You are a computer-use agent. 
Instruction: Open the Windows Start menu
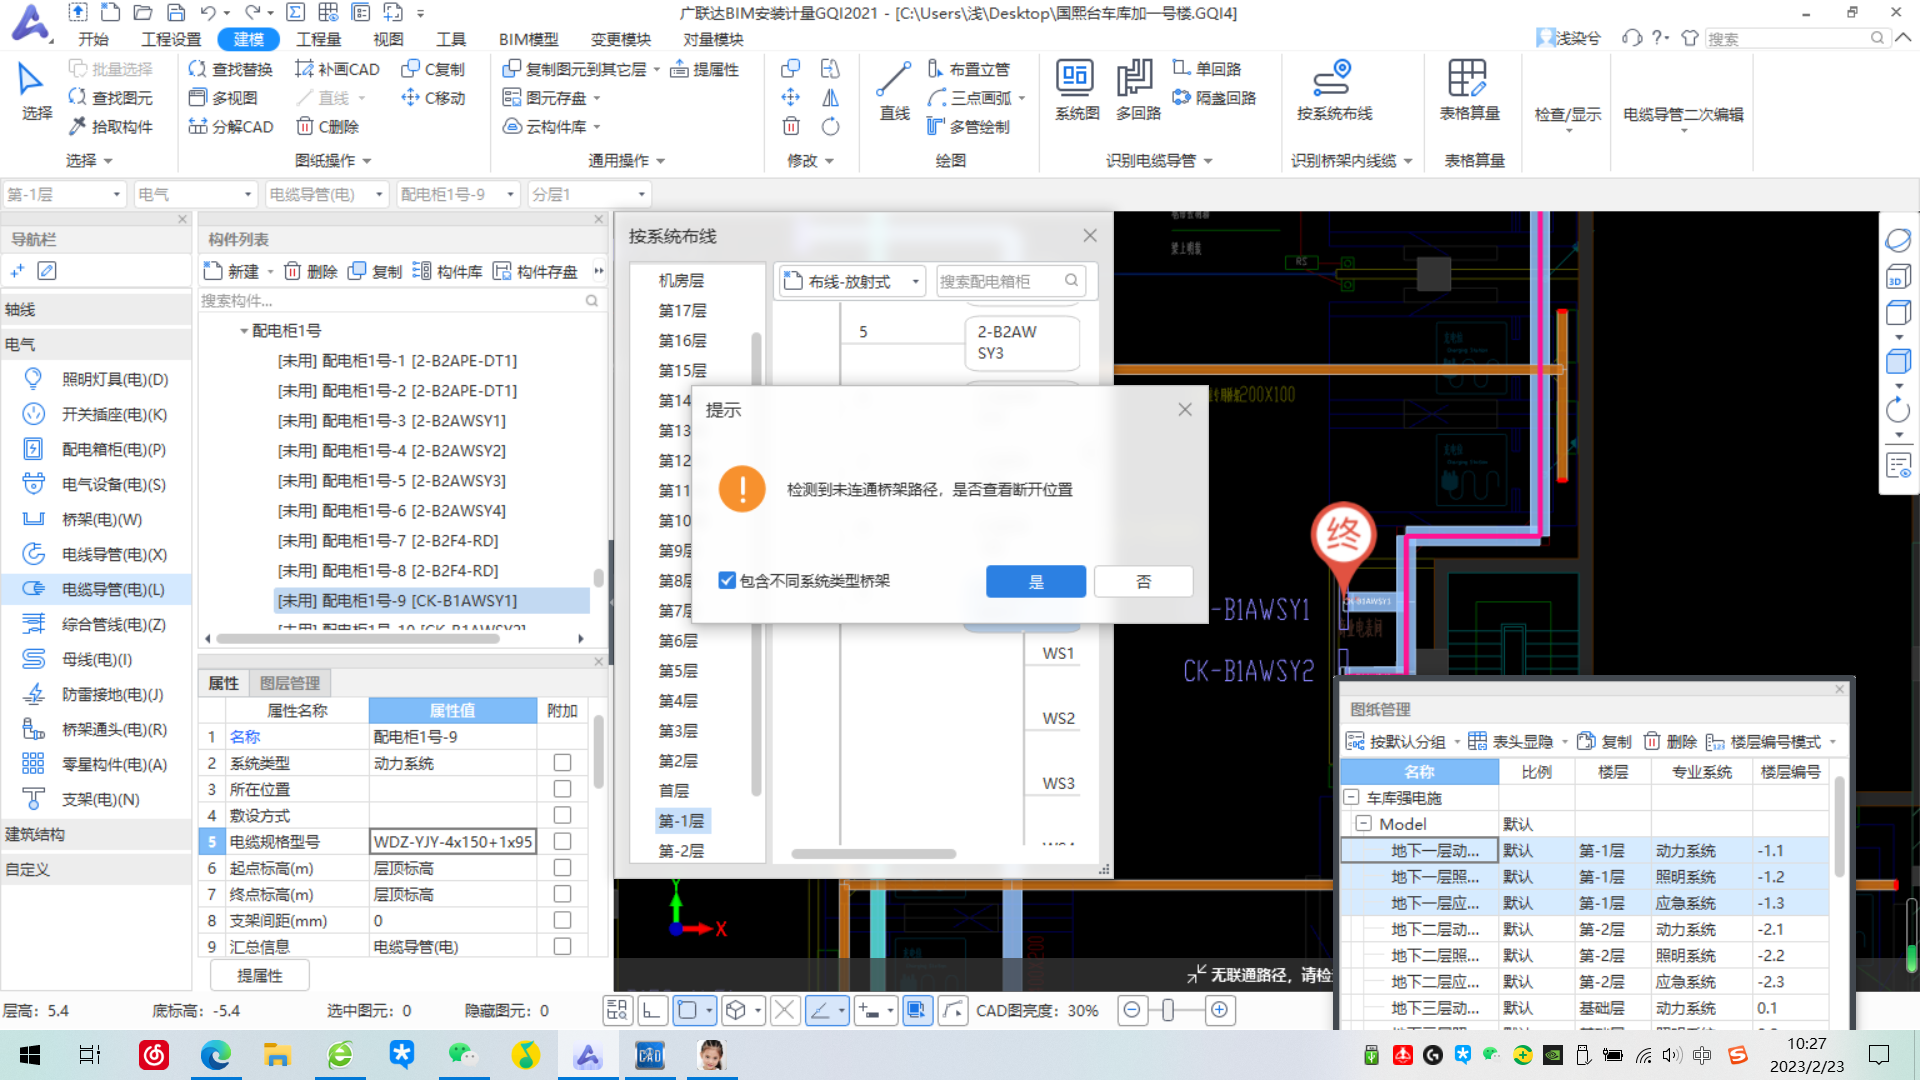click(30, 1055)
